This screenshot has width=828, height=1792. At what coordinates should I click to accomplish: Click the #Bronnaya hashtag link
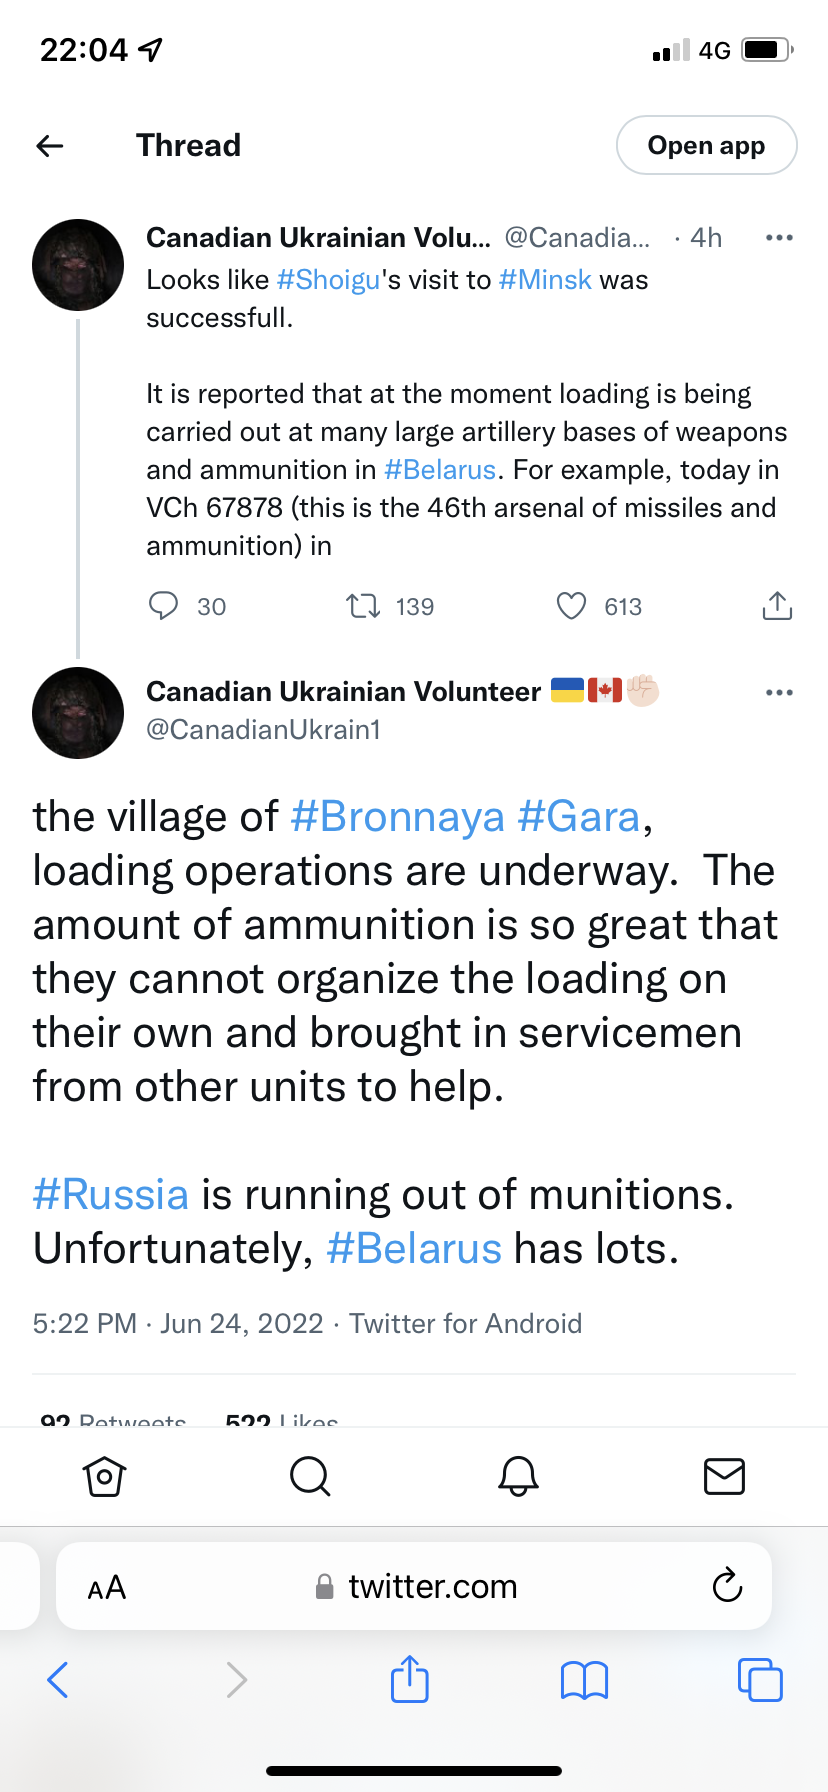point(397,817)
